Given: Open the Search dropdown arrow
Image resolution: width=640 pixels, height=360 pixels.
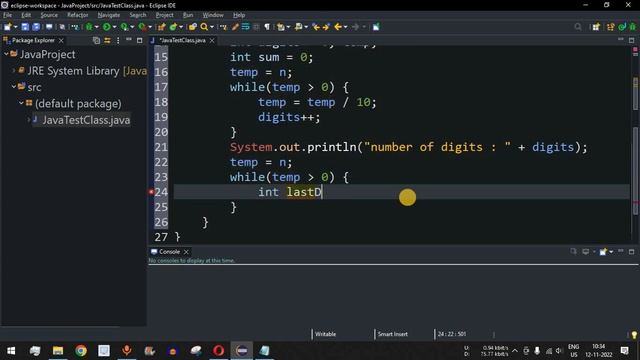Looking at the screenshot, I should pyautogui.click(x=212, y=27).
